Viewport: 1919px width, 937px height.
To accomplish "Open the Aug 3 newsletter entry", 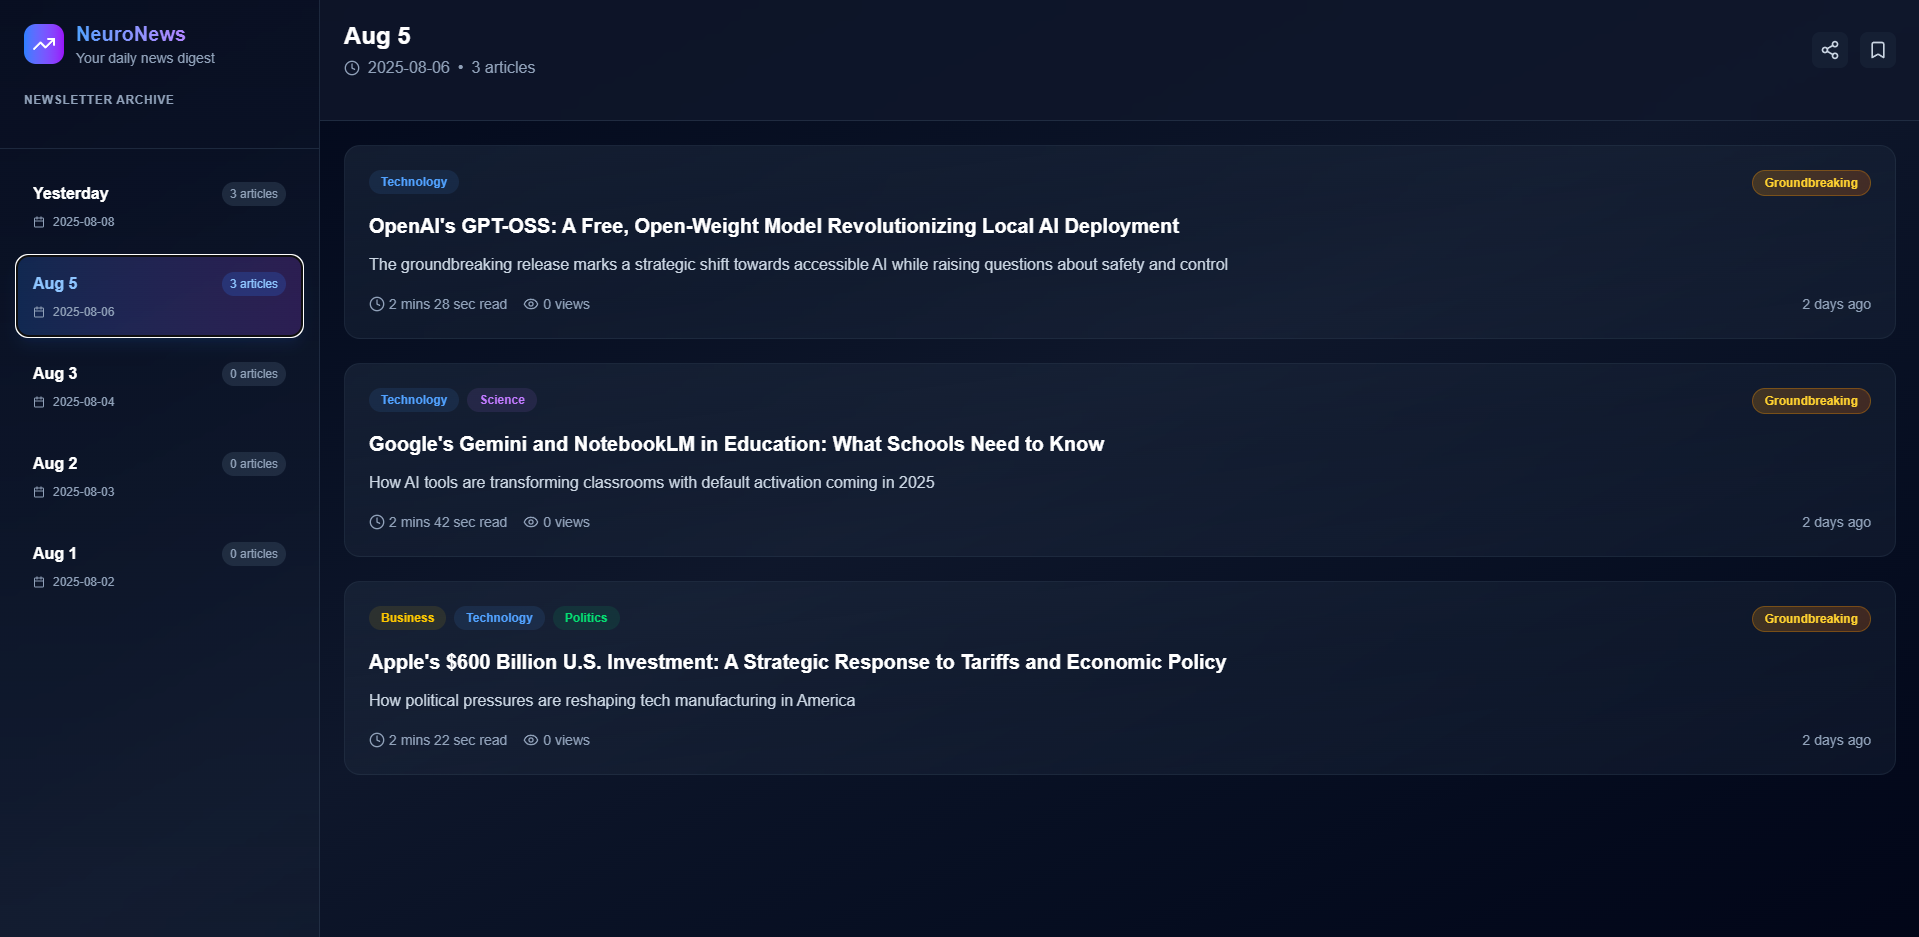I will (x=159, y=386).
